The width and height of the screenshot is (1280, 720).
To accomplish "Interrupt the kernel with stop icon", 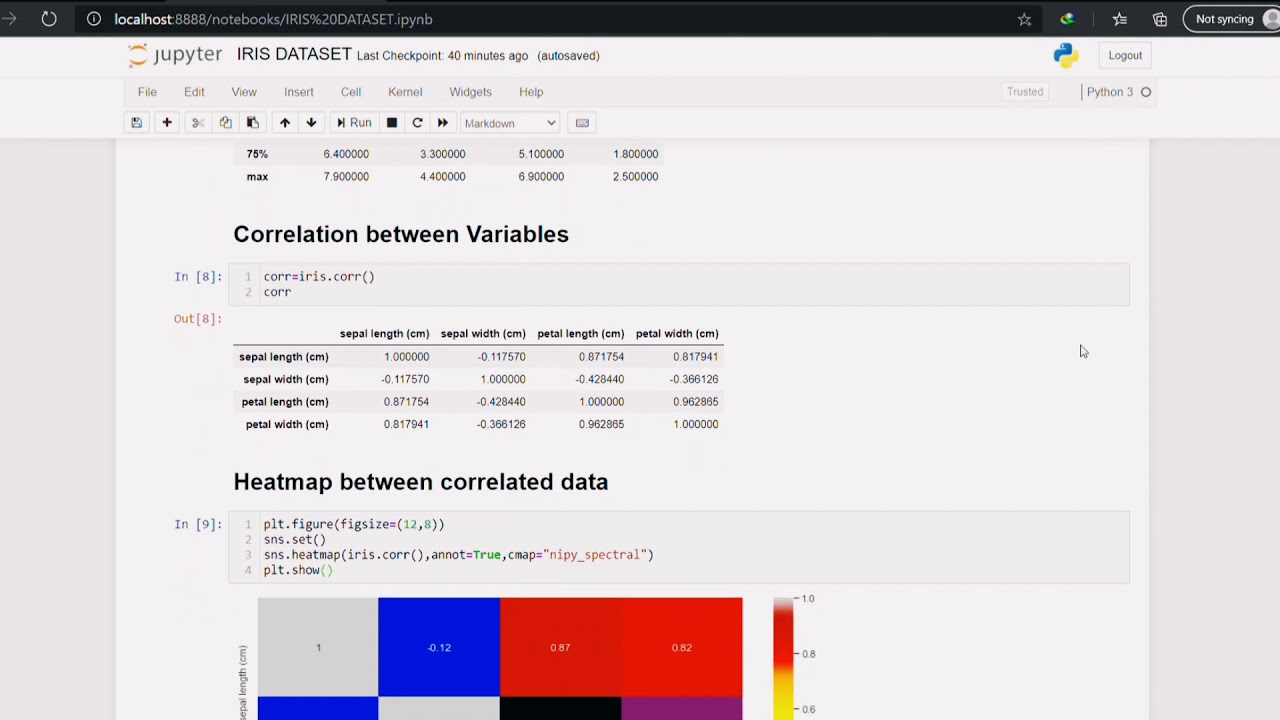I will [x=392, y=123].
